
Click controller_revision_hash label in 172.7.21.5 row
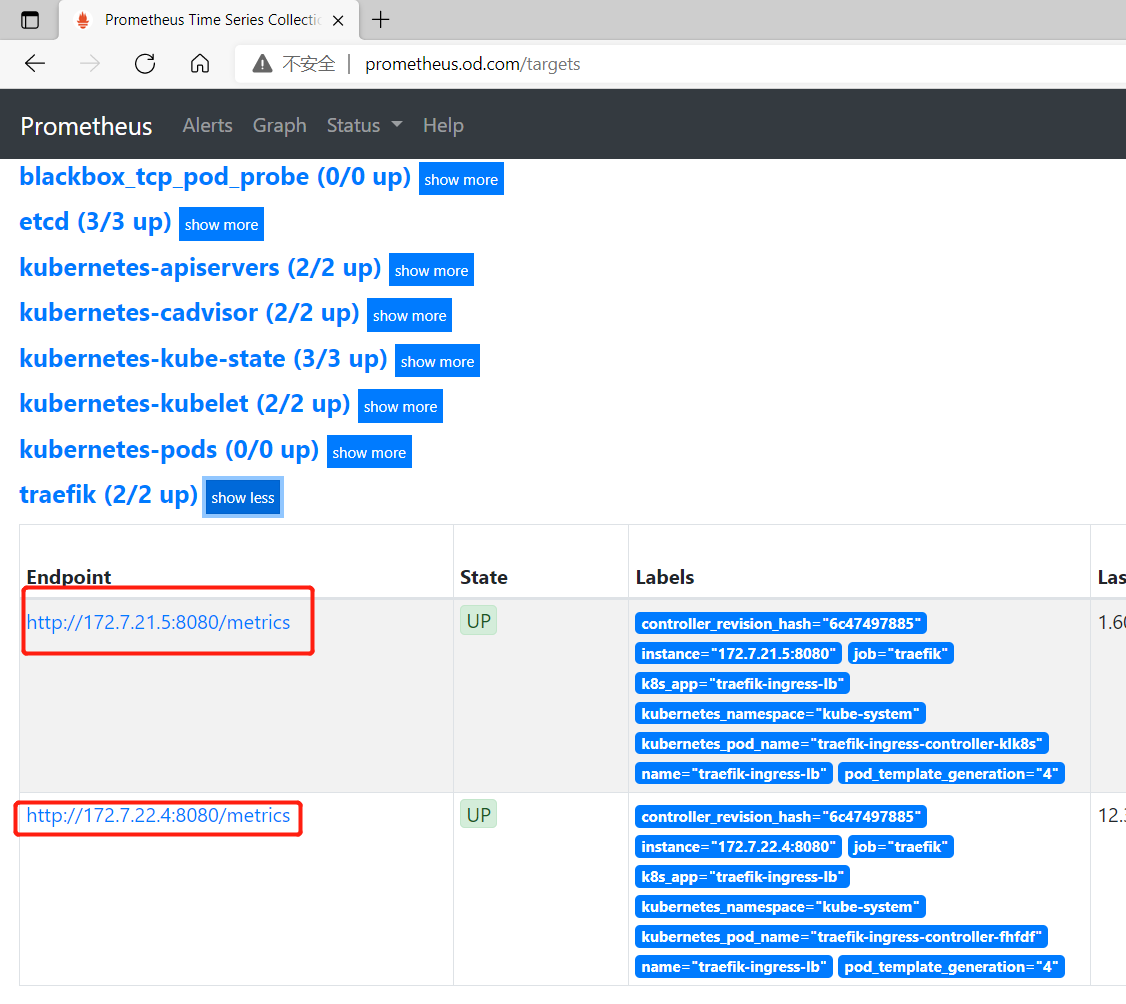[781, 623]
